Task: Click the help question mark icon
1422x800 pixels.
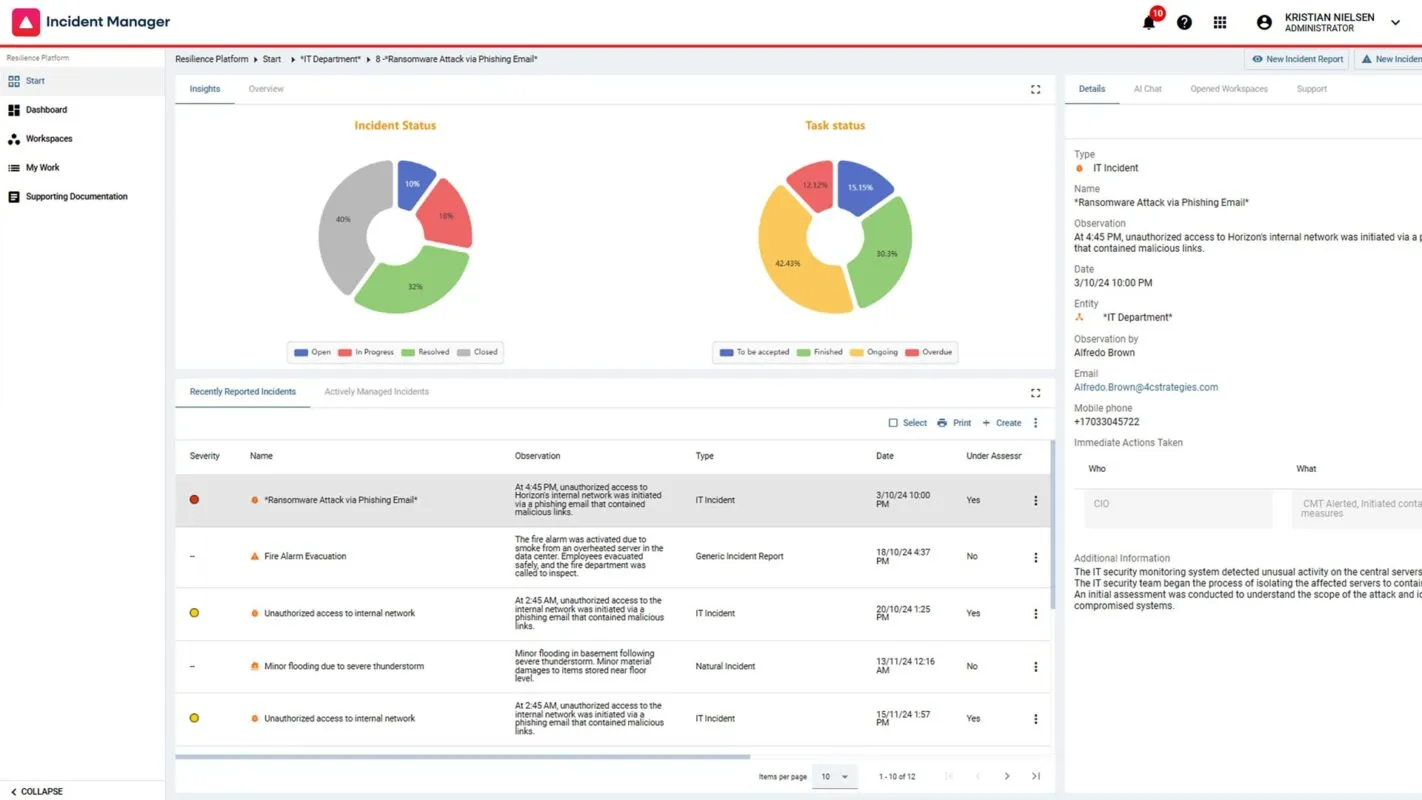Action: click(1184, 22)
